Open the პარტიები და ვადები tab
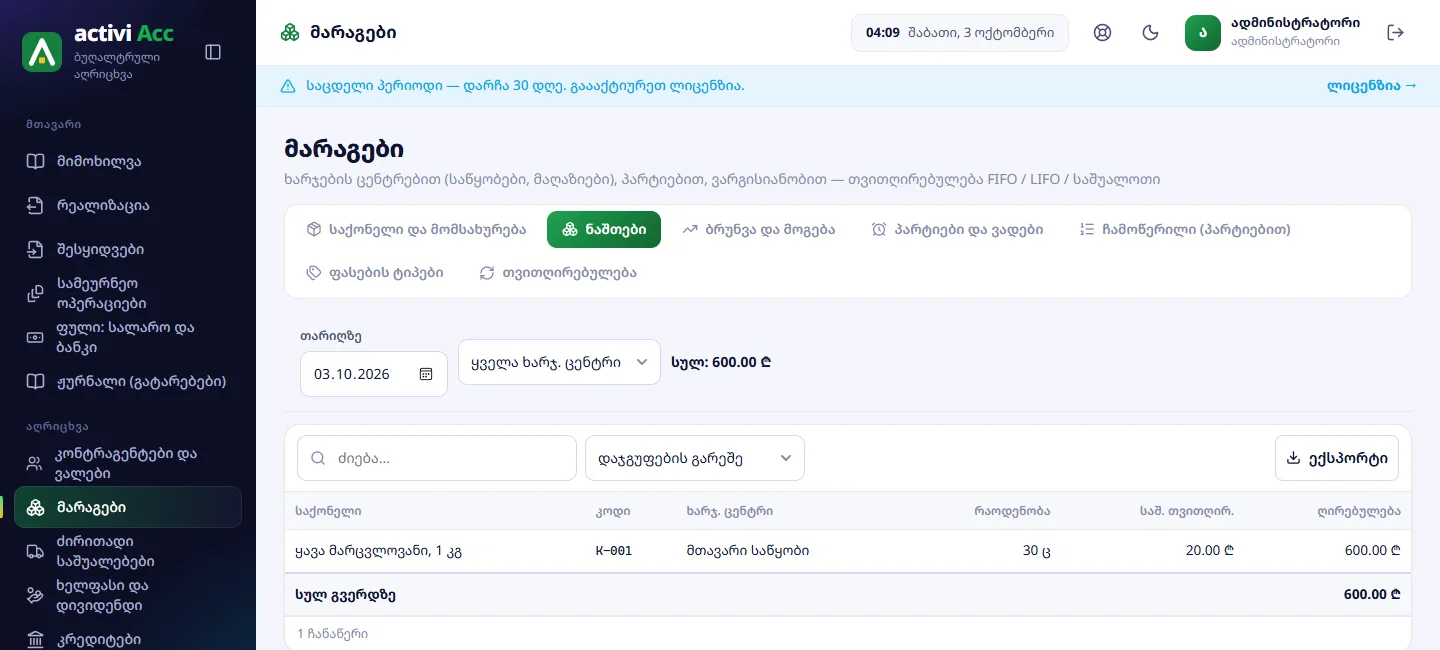The width and height of the screenshot is (1440, 650). tap(957, 229)
